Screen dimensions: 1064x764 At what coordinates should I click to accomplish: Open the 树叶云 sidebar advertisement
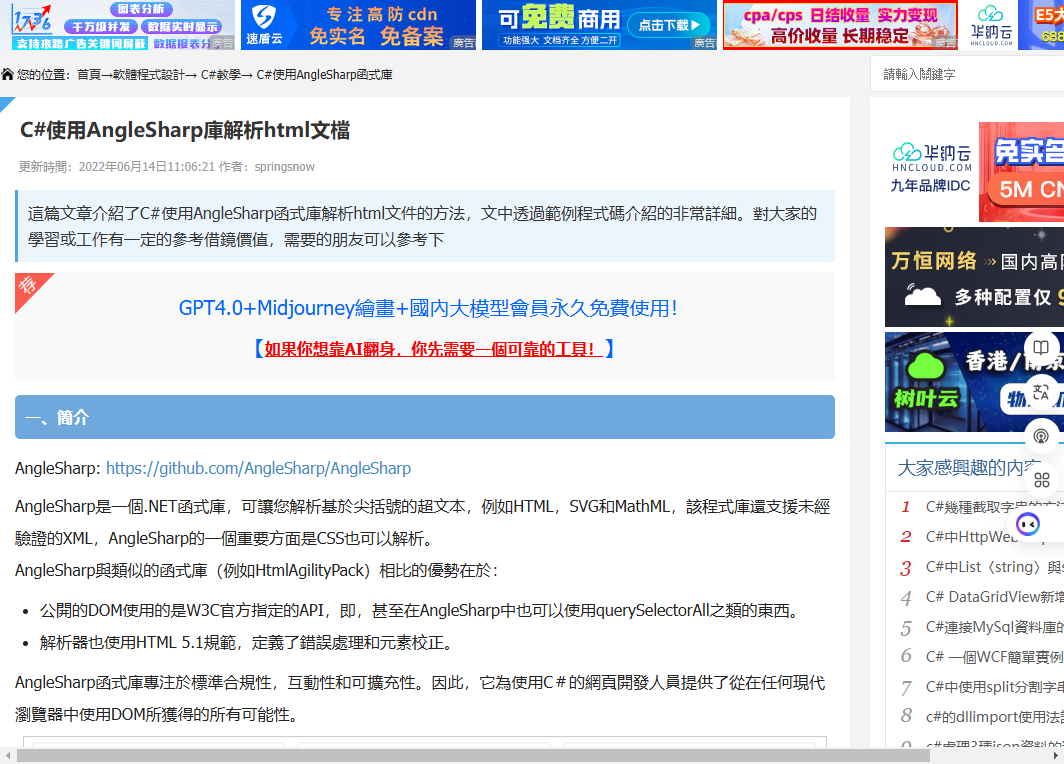(x=974, y=382)
